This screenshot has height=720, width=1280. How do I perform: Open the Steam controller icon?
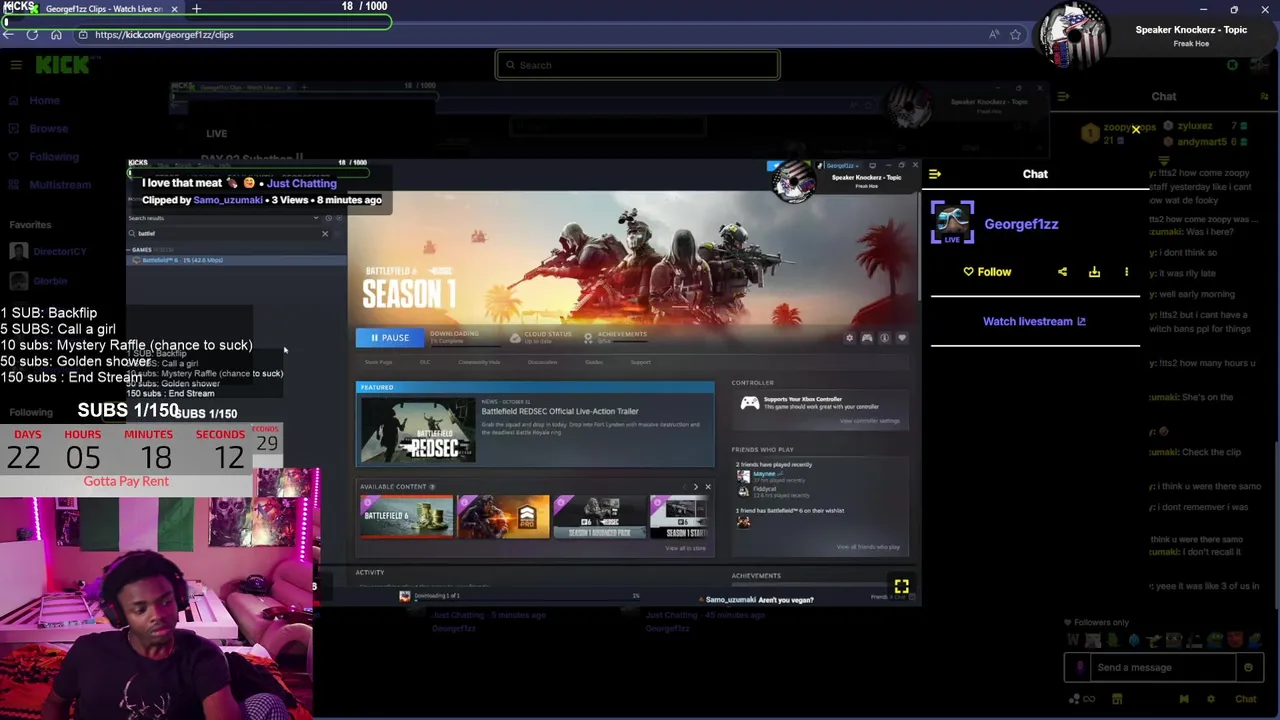[867, 338]
